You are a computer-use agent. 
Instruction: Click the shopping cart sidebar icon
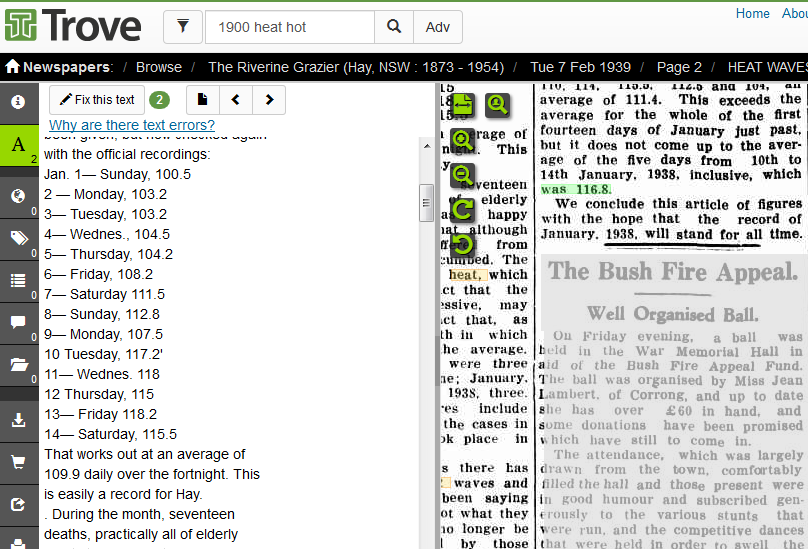(19, 463)
